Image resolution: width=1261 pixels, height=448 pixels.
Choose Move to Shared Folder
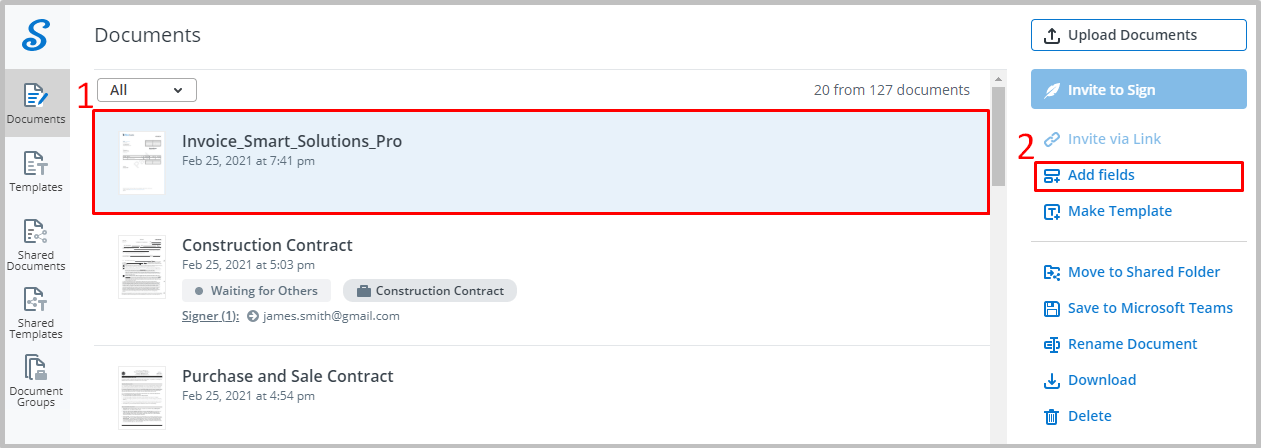coord(1132,272)
